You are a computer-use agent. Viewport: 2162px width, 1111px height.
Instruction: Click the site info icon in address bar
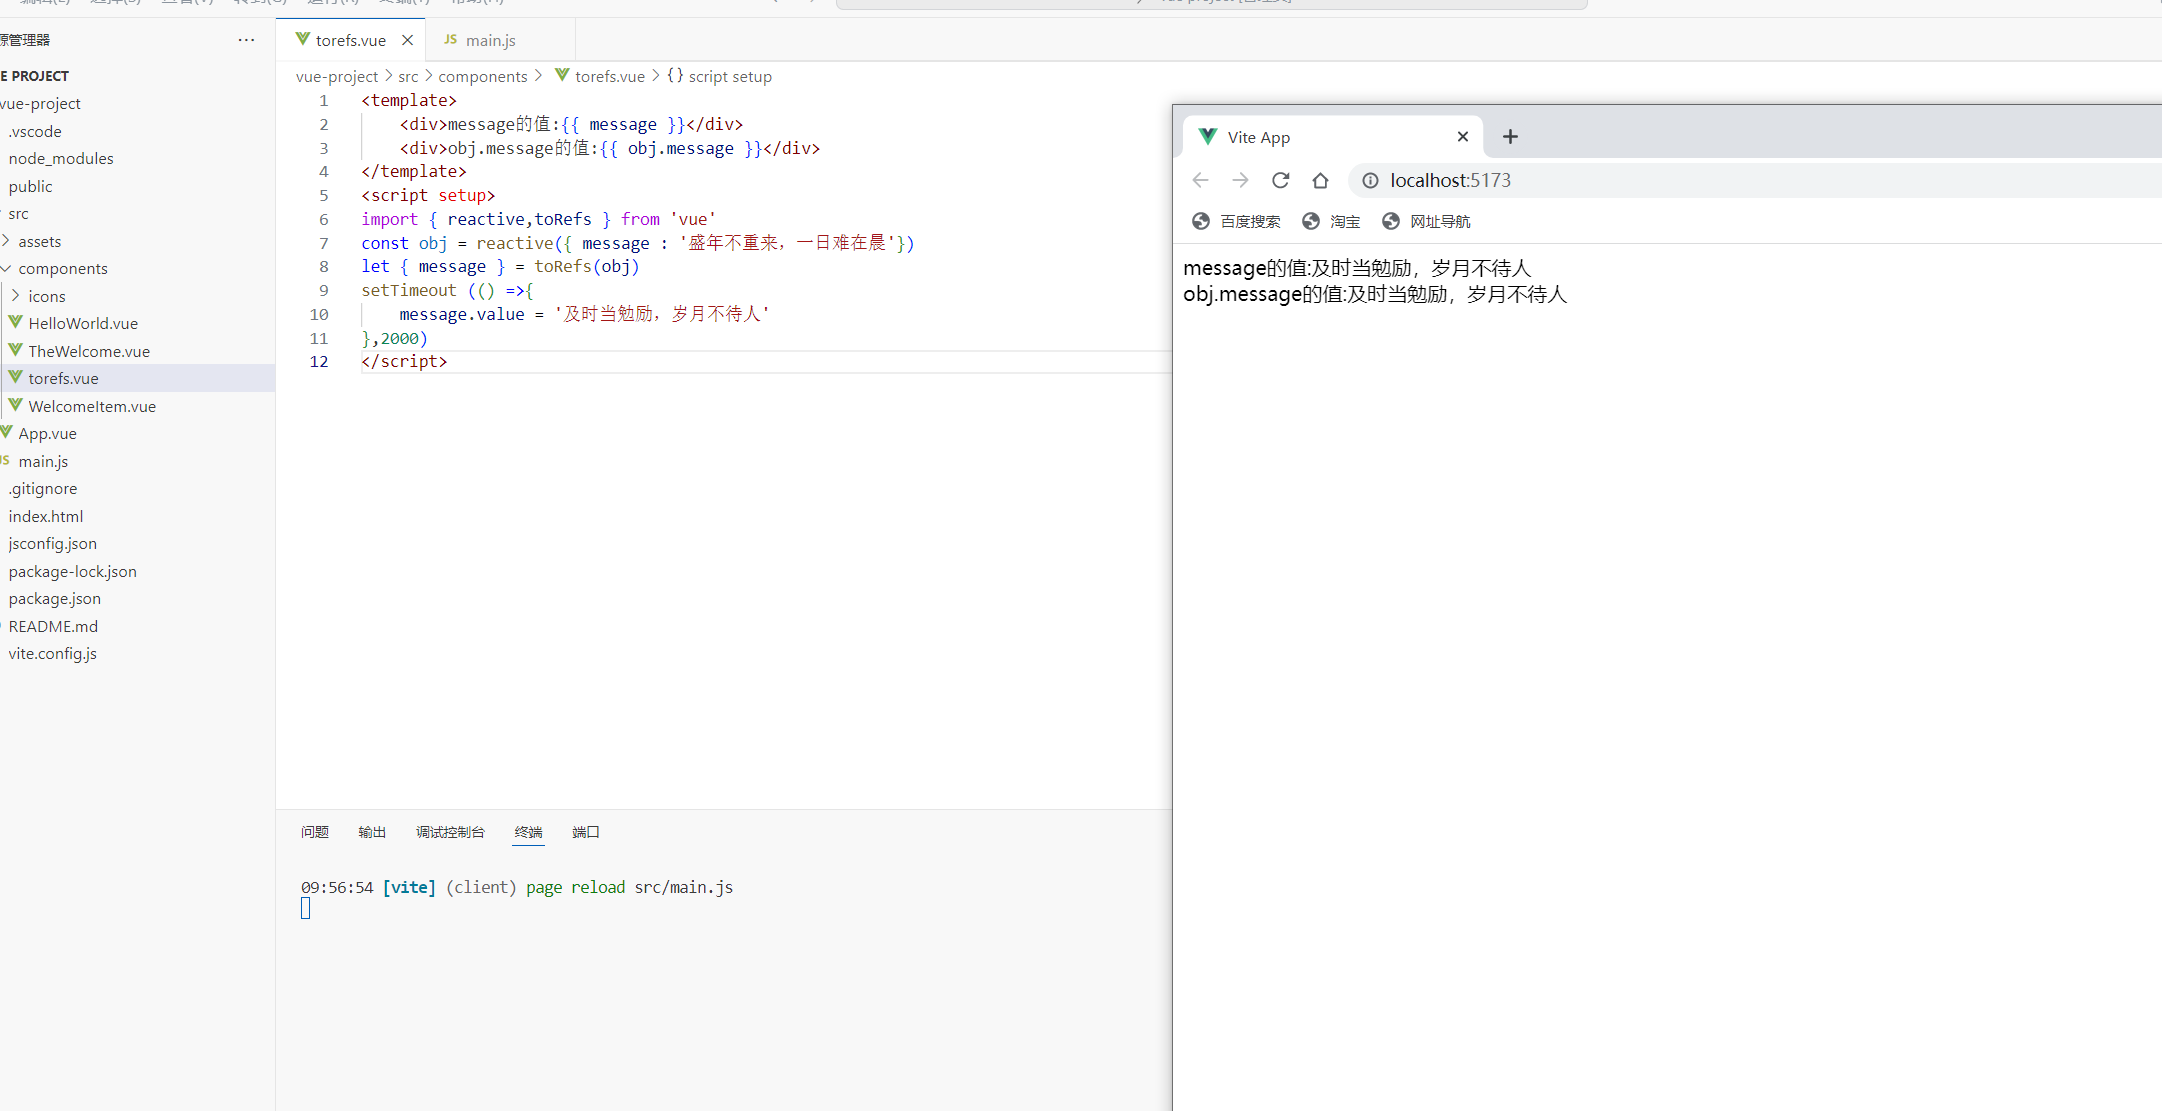coord(1370,180)
